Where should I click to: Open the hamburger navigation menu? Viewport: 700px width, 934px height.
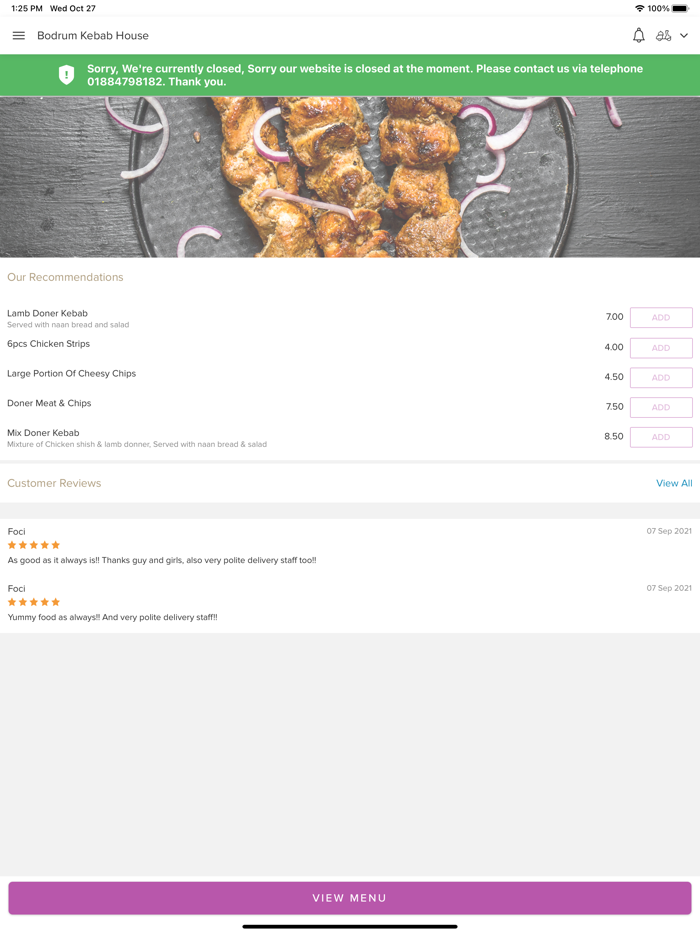coord(18,35)
